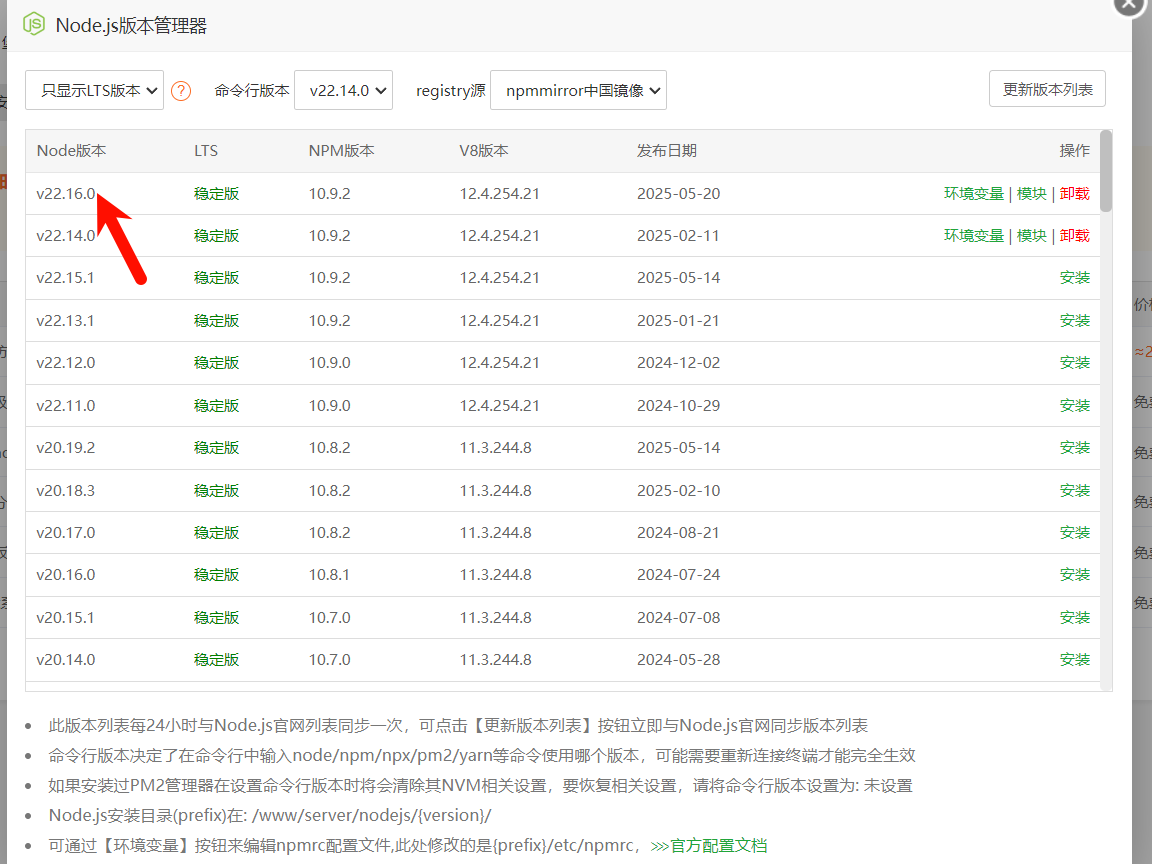Select the v20.17.0 version cell
The image size is (1152, 864).
click(x=65, y=532)
